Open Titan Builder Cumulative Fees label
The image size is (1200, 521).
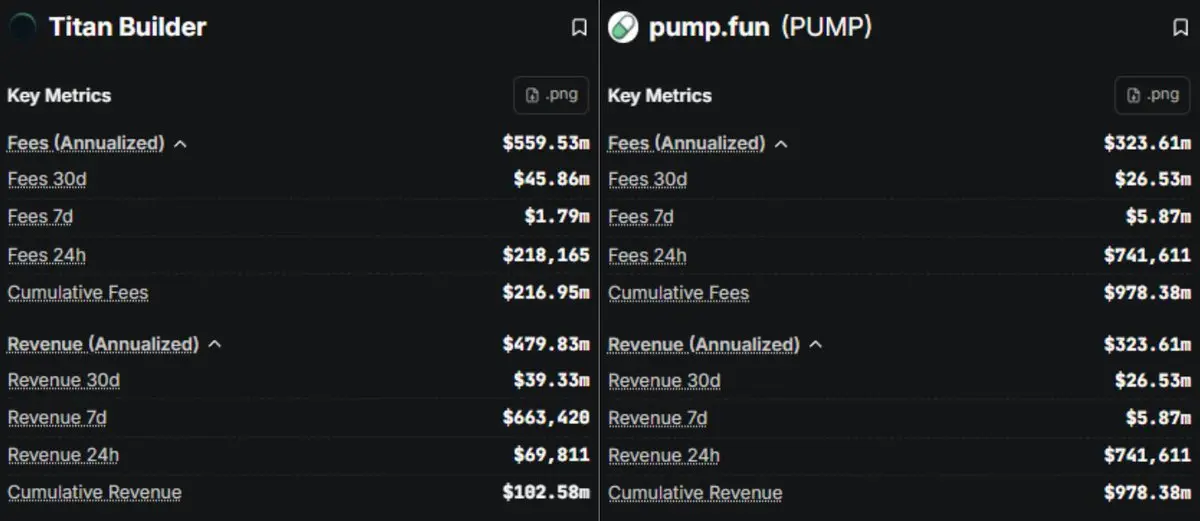pyautogui.click(x=78, y=293)
